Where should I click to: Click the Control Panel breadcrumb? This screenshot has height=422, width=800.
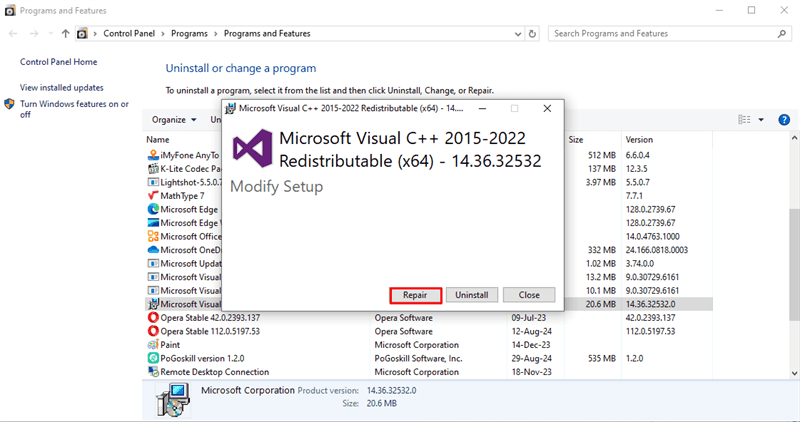(129, 34)
